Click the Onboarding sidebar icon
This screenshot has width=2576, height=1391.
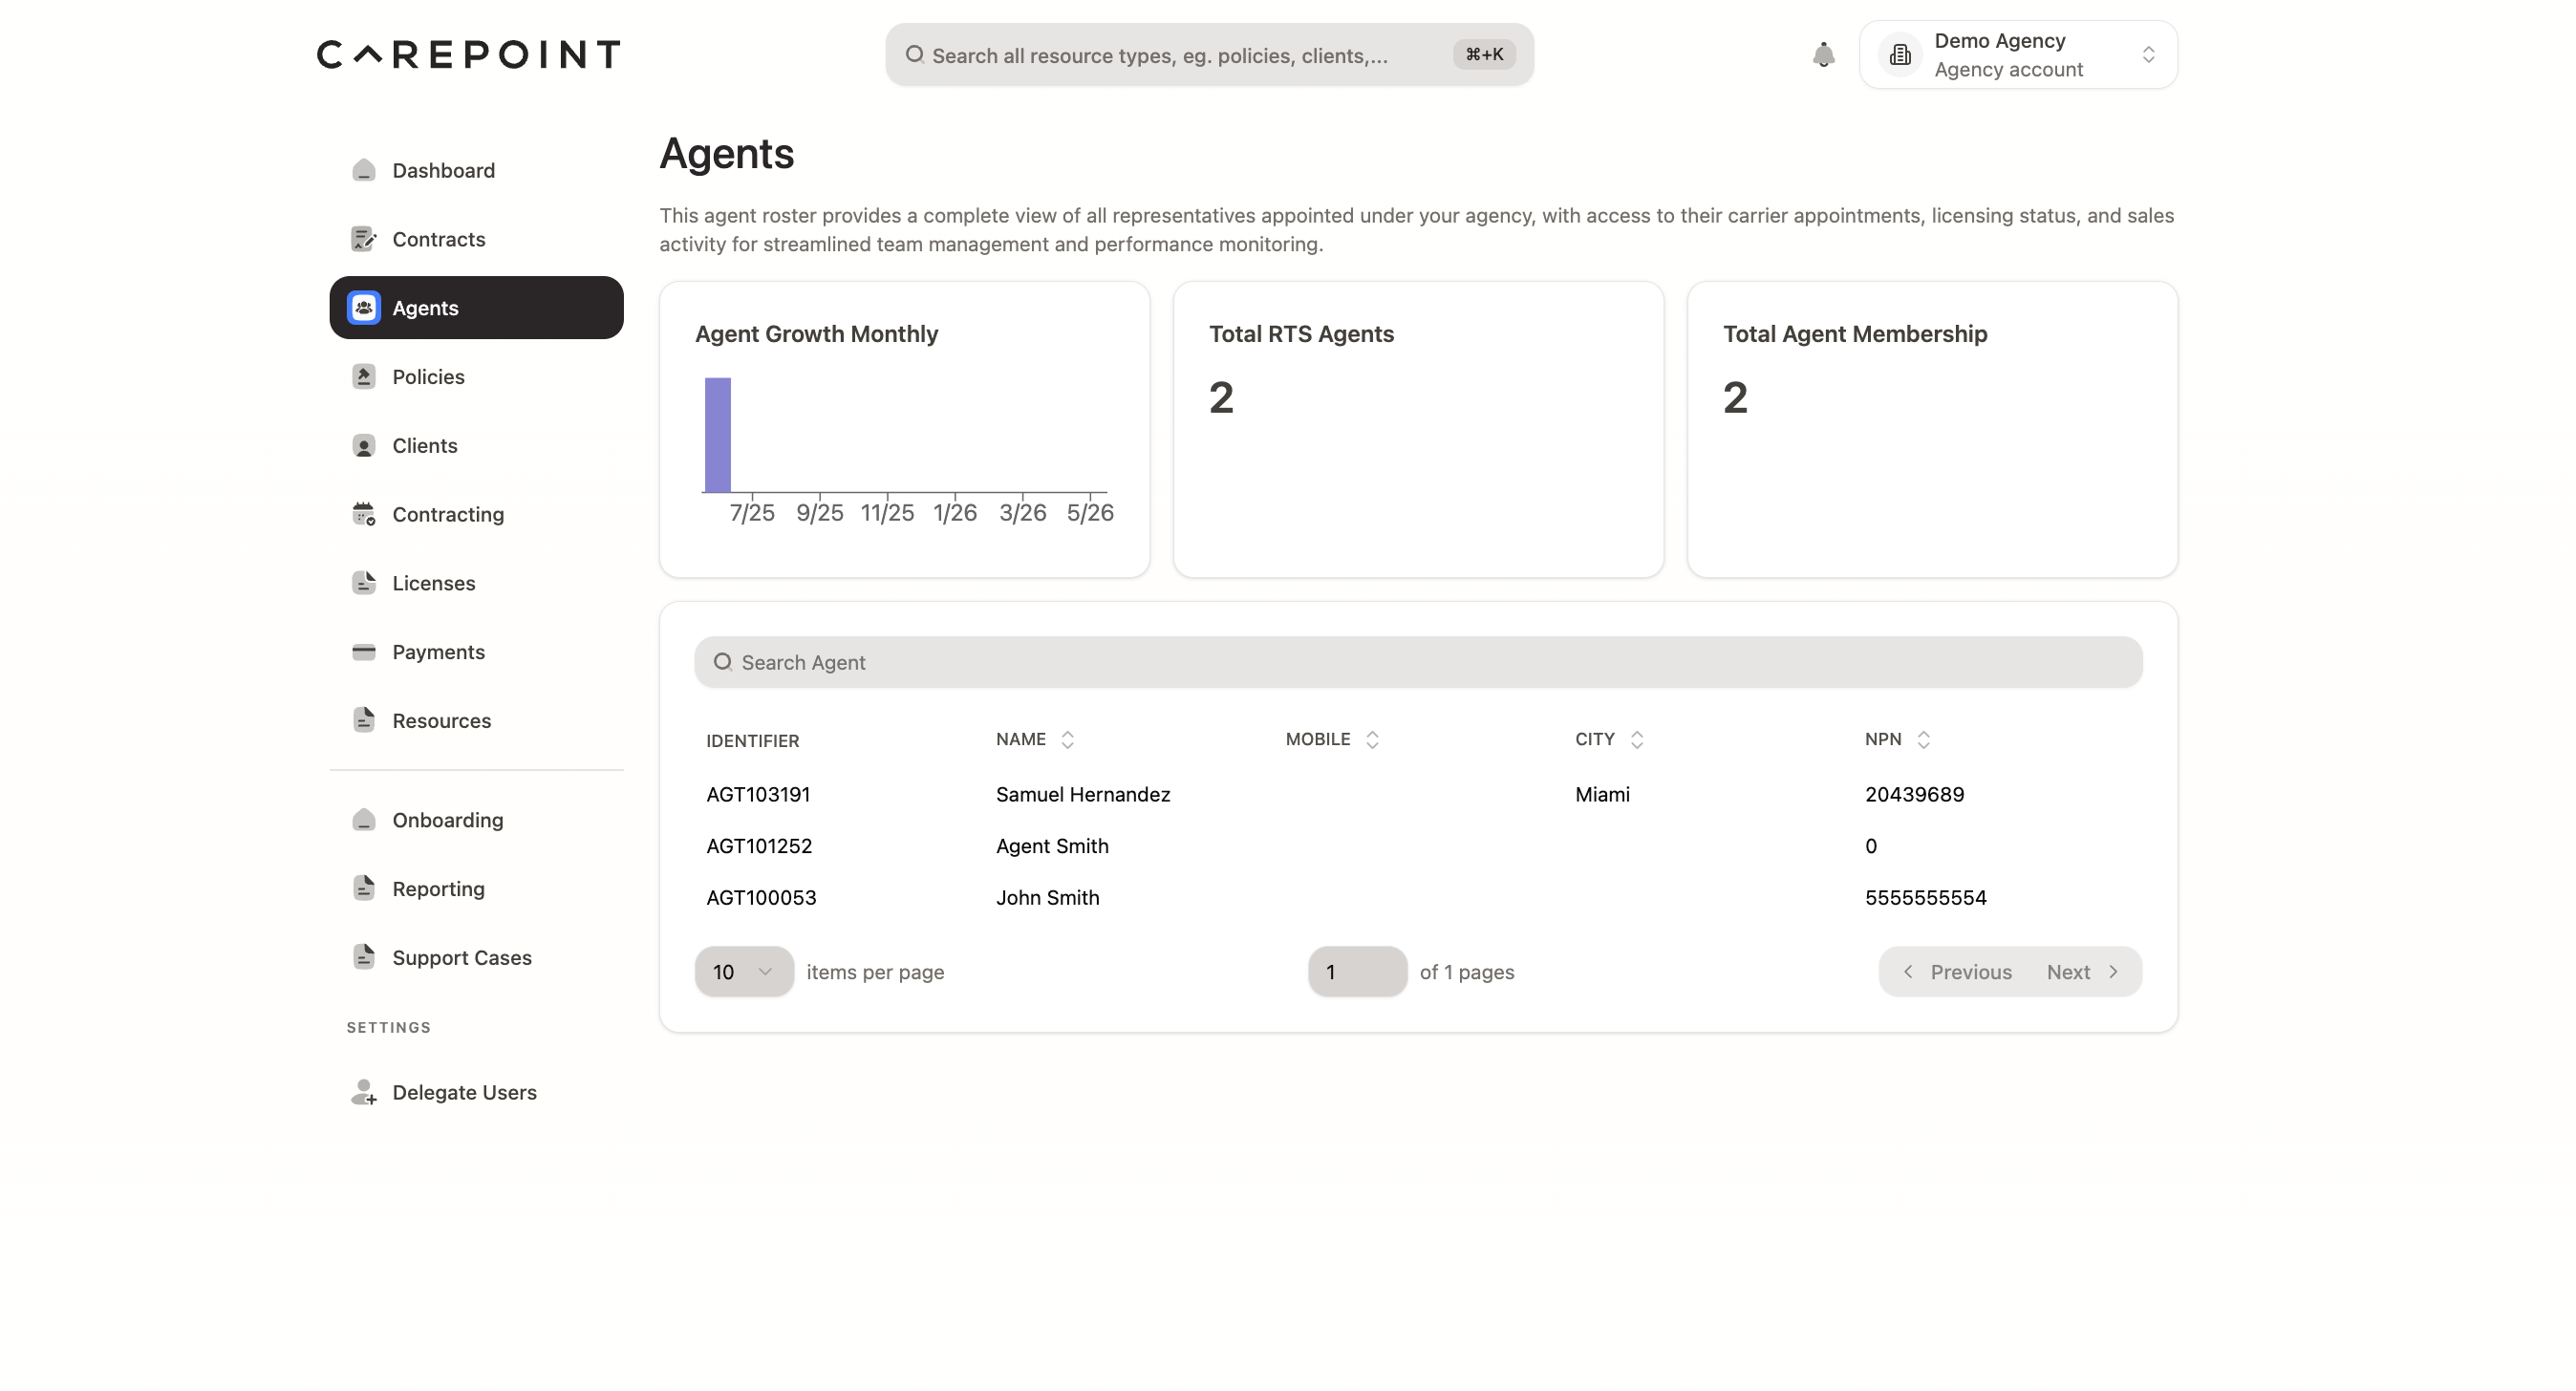tap(364, 820)
